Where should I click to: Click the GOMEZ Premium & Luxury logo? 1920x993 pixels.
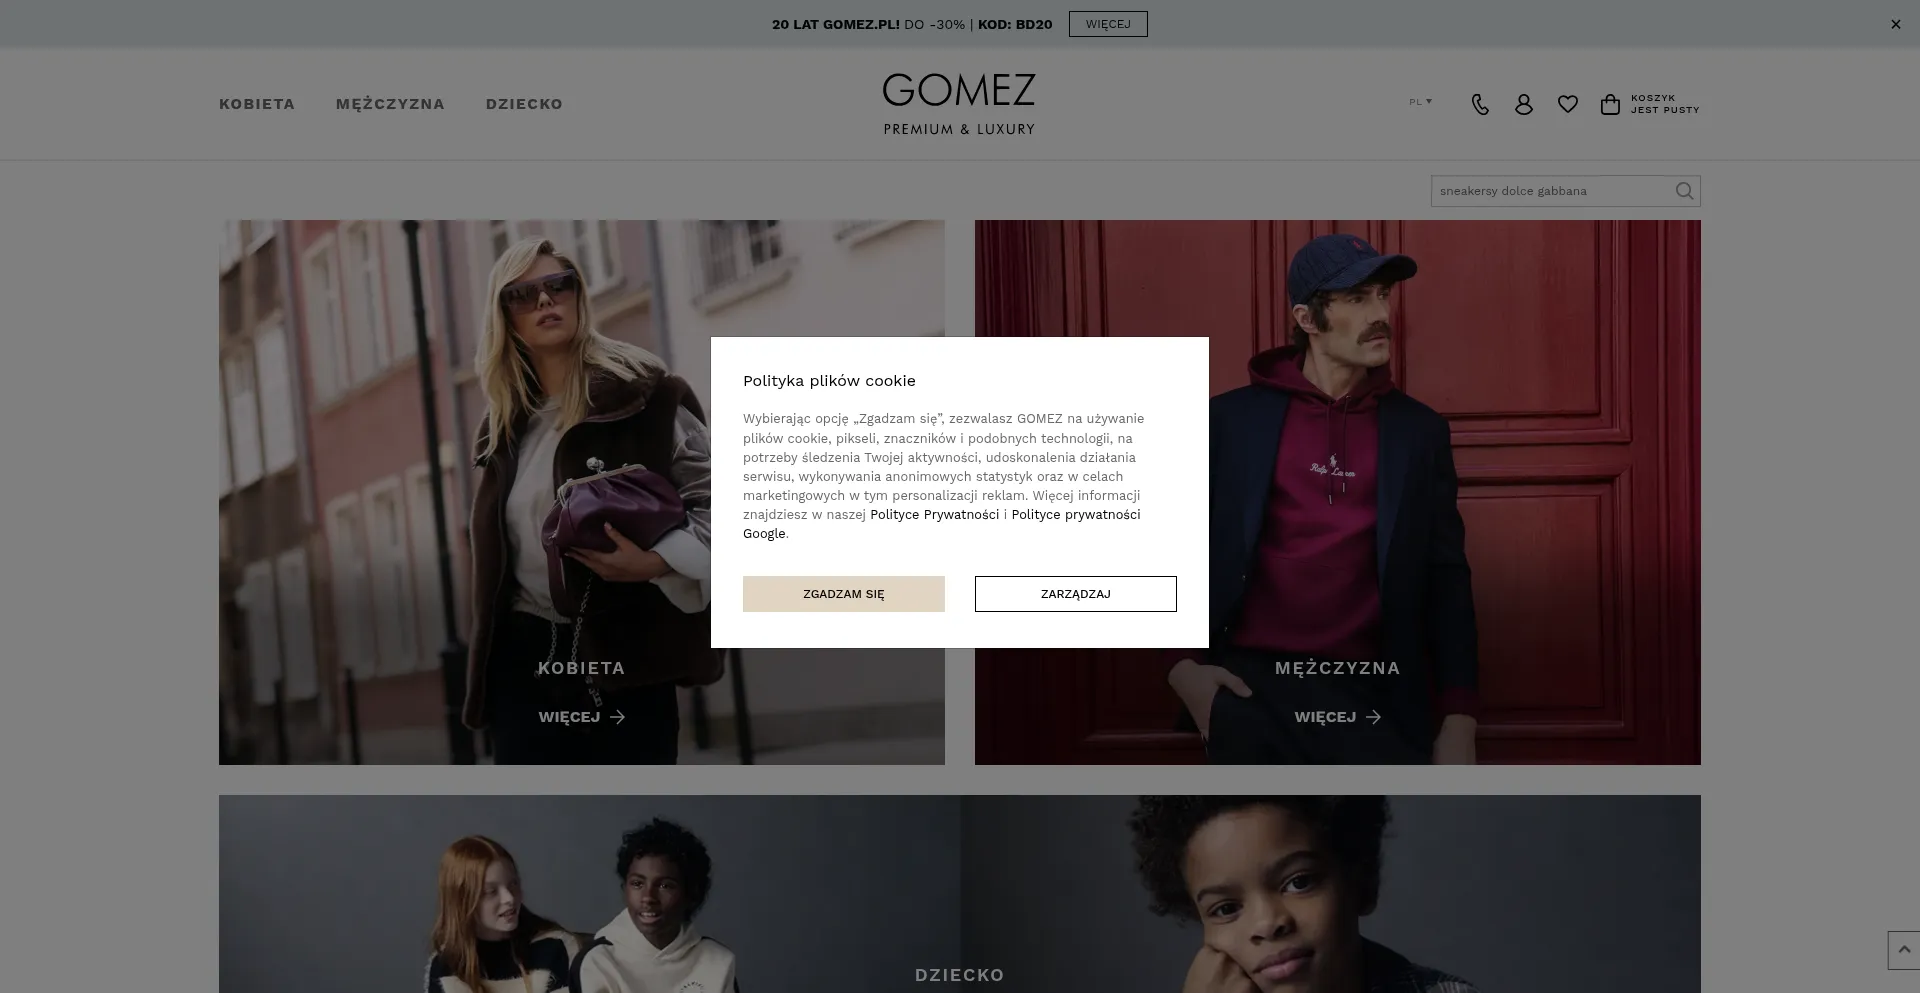click(x=959, y=104)
